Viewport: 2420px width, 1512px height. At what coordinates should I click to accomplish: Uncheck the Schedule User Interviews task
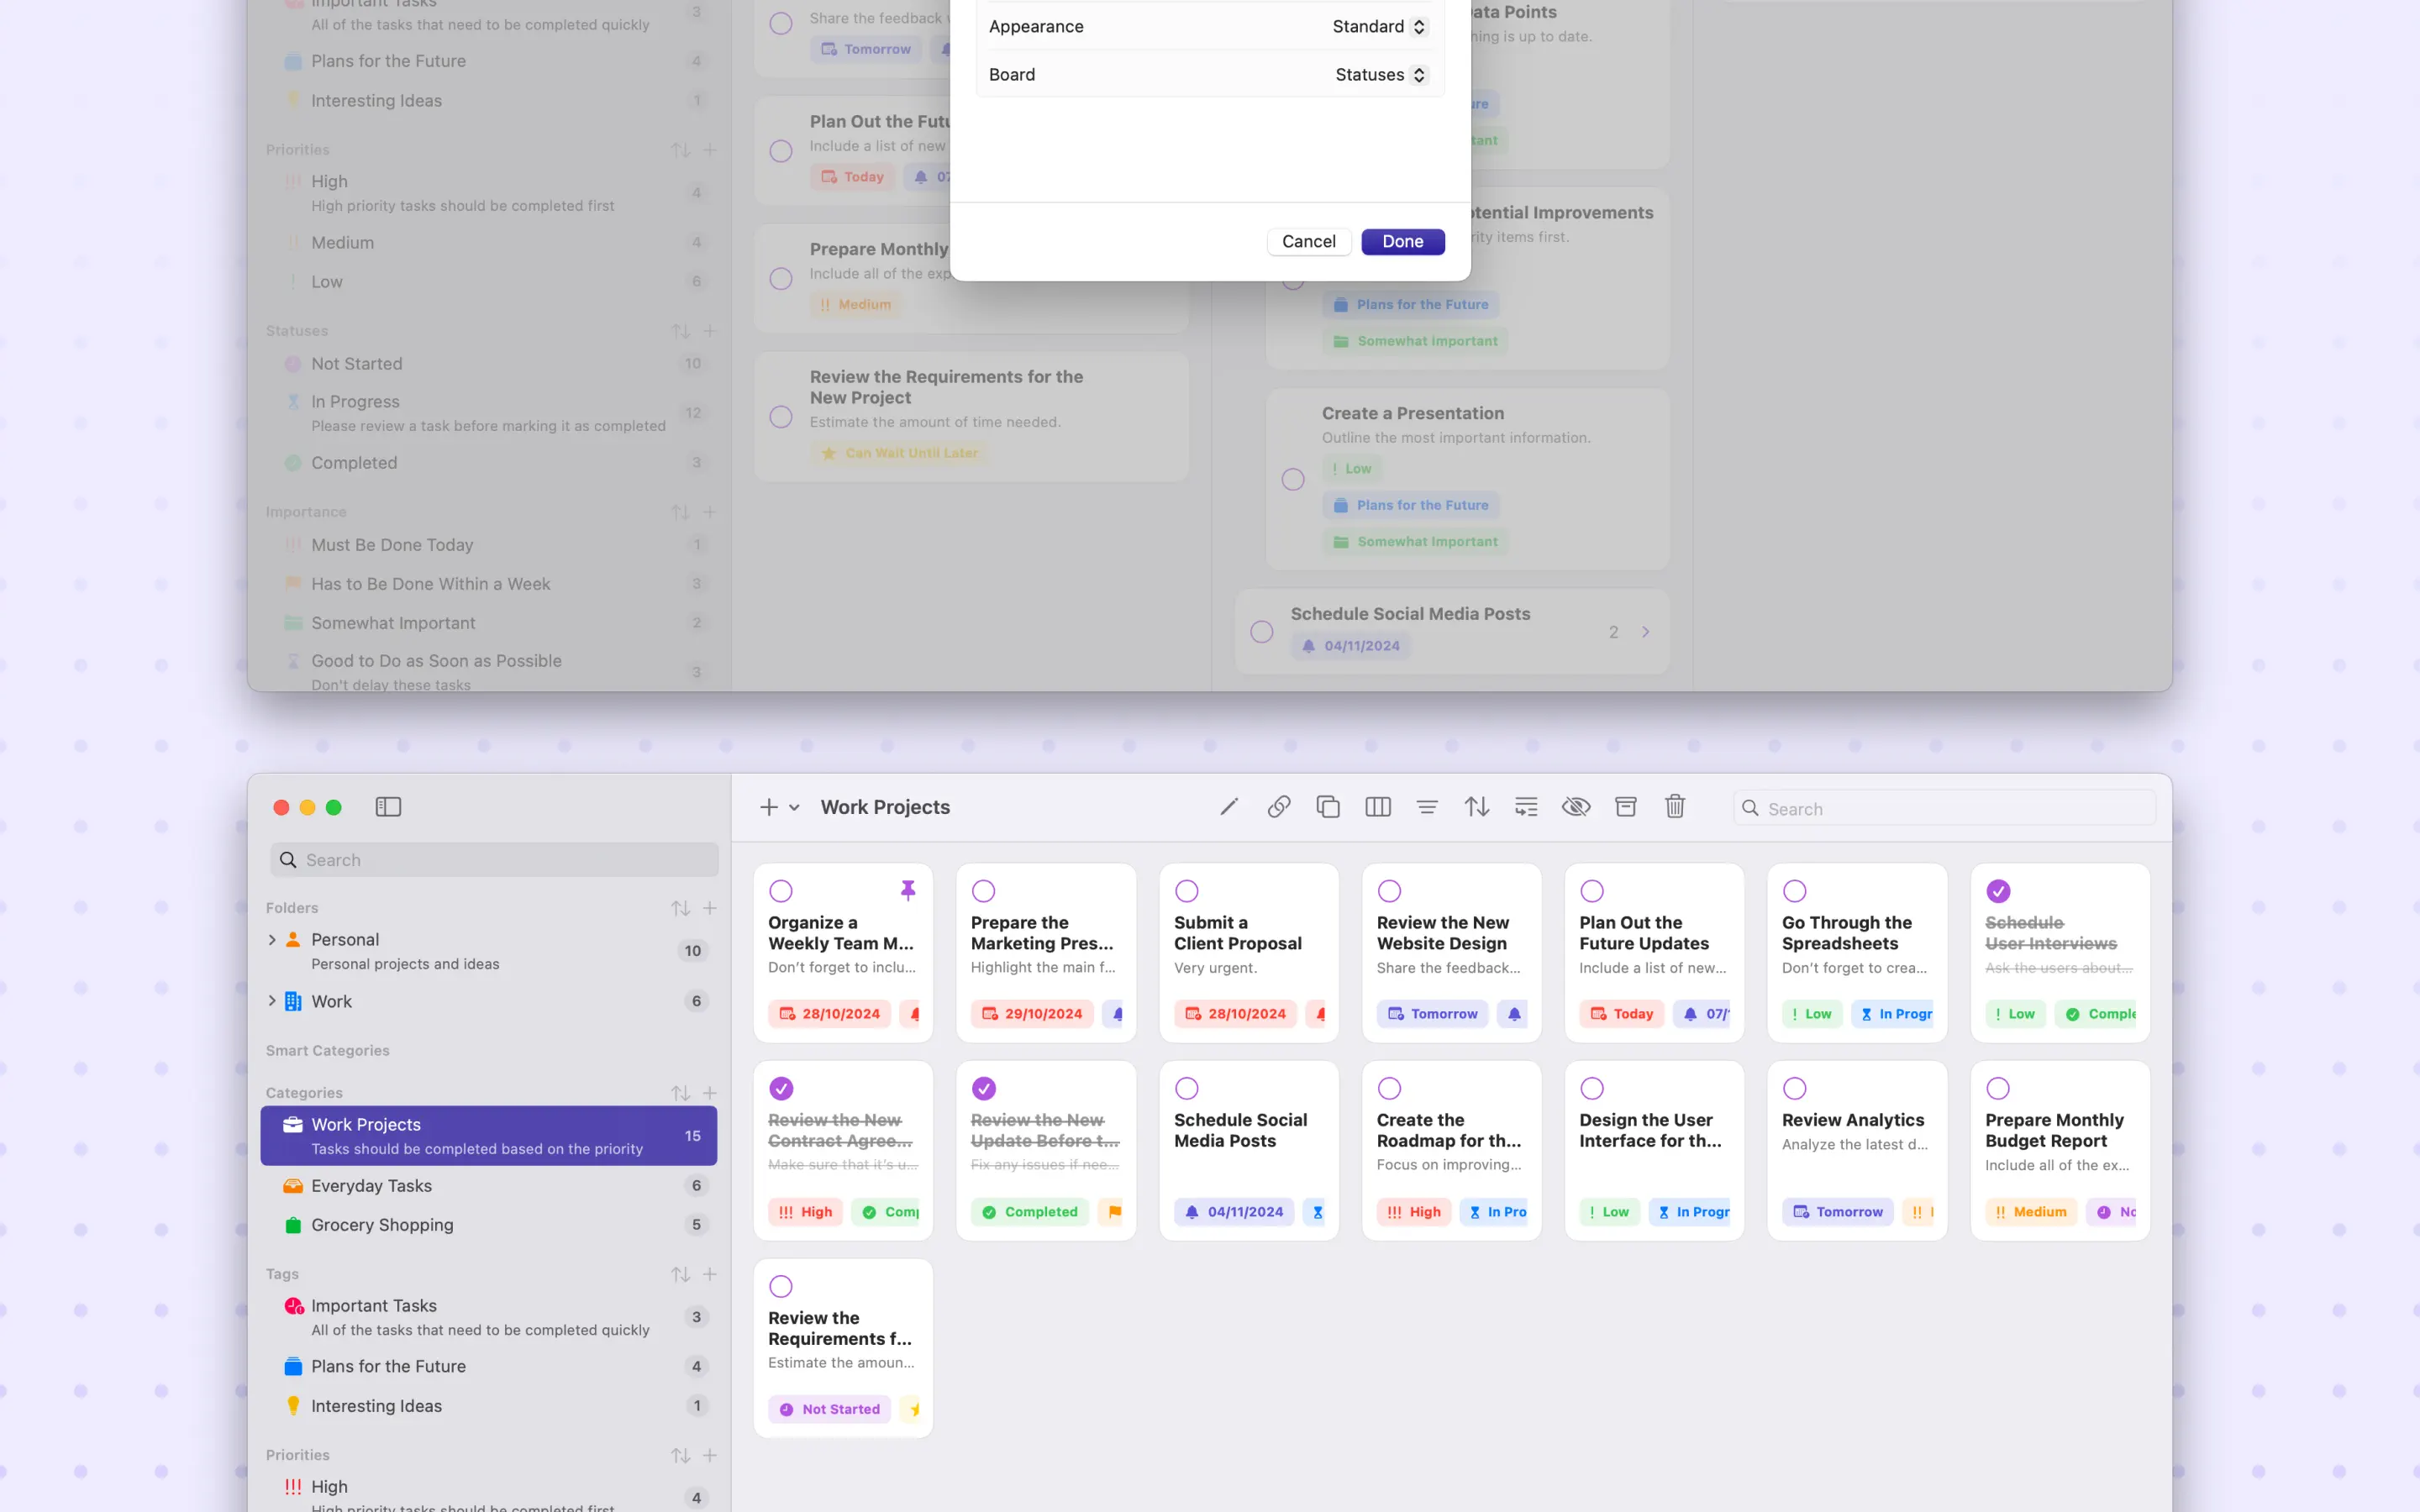pyautogui.click(x=1998, y=891)
